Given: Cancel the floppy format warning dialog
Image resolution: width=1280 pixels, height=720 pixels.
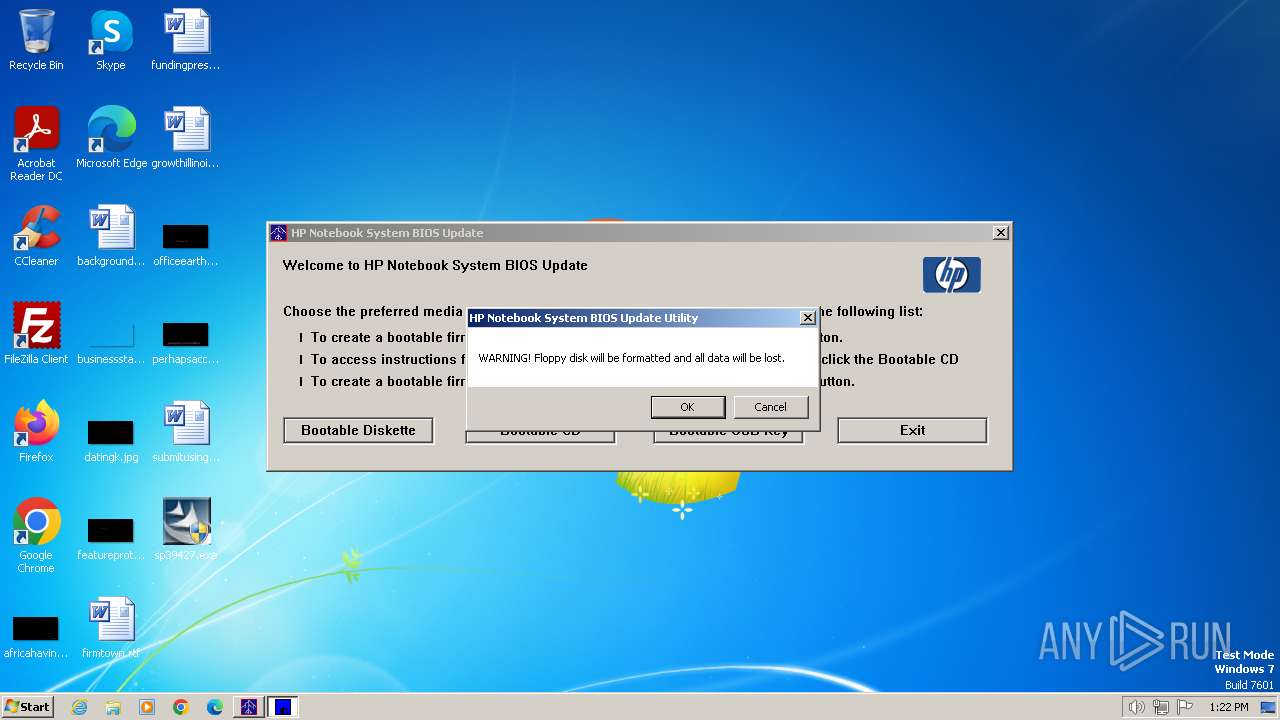Looking at the screenshot, I should (x=770, y=407).
